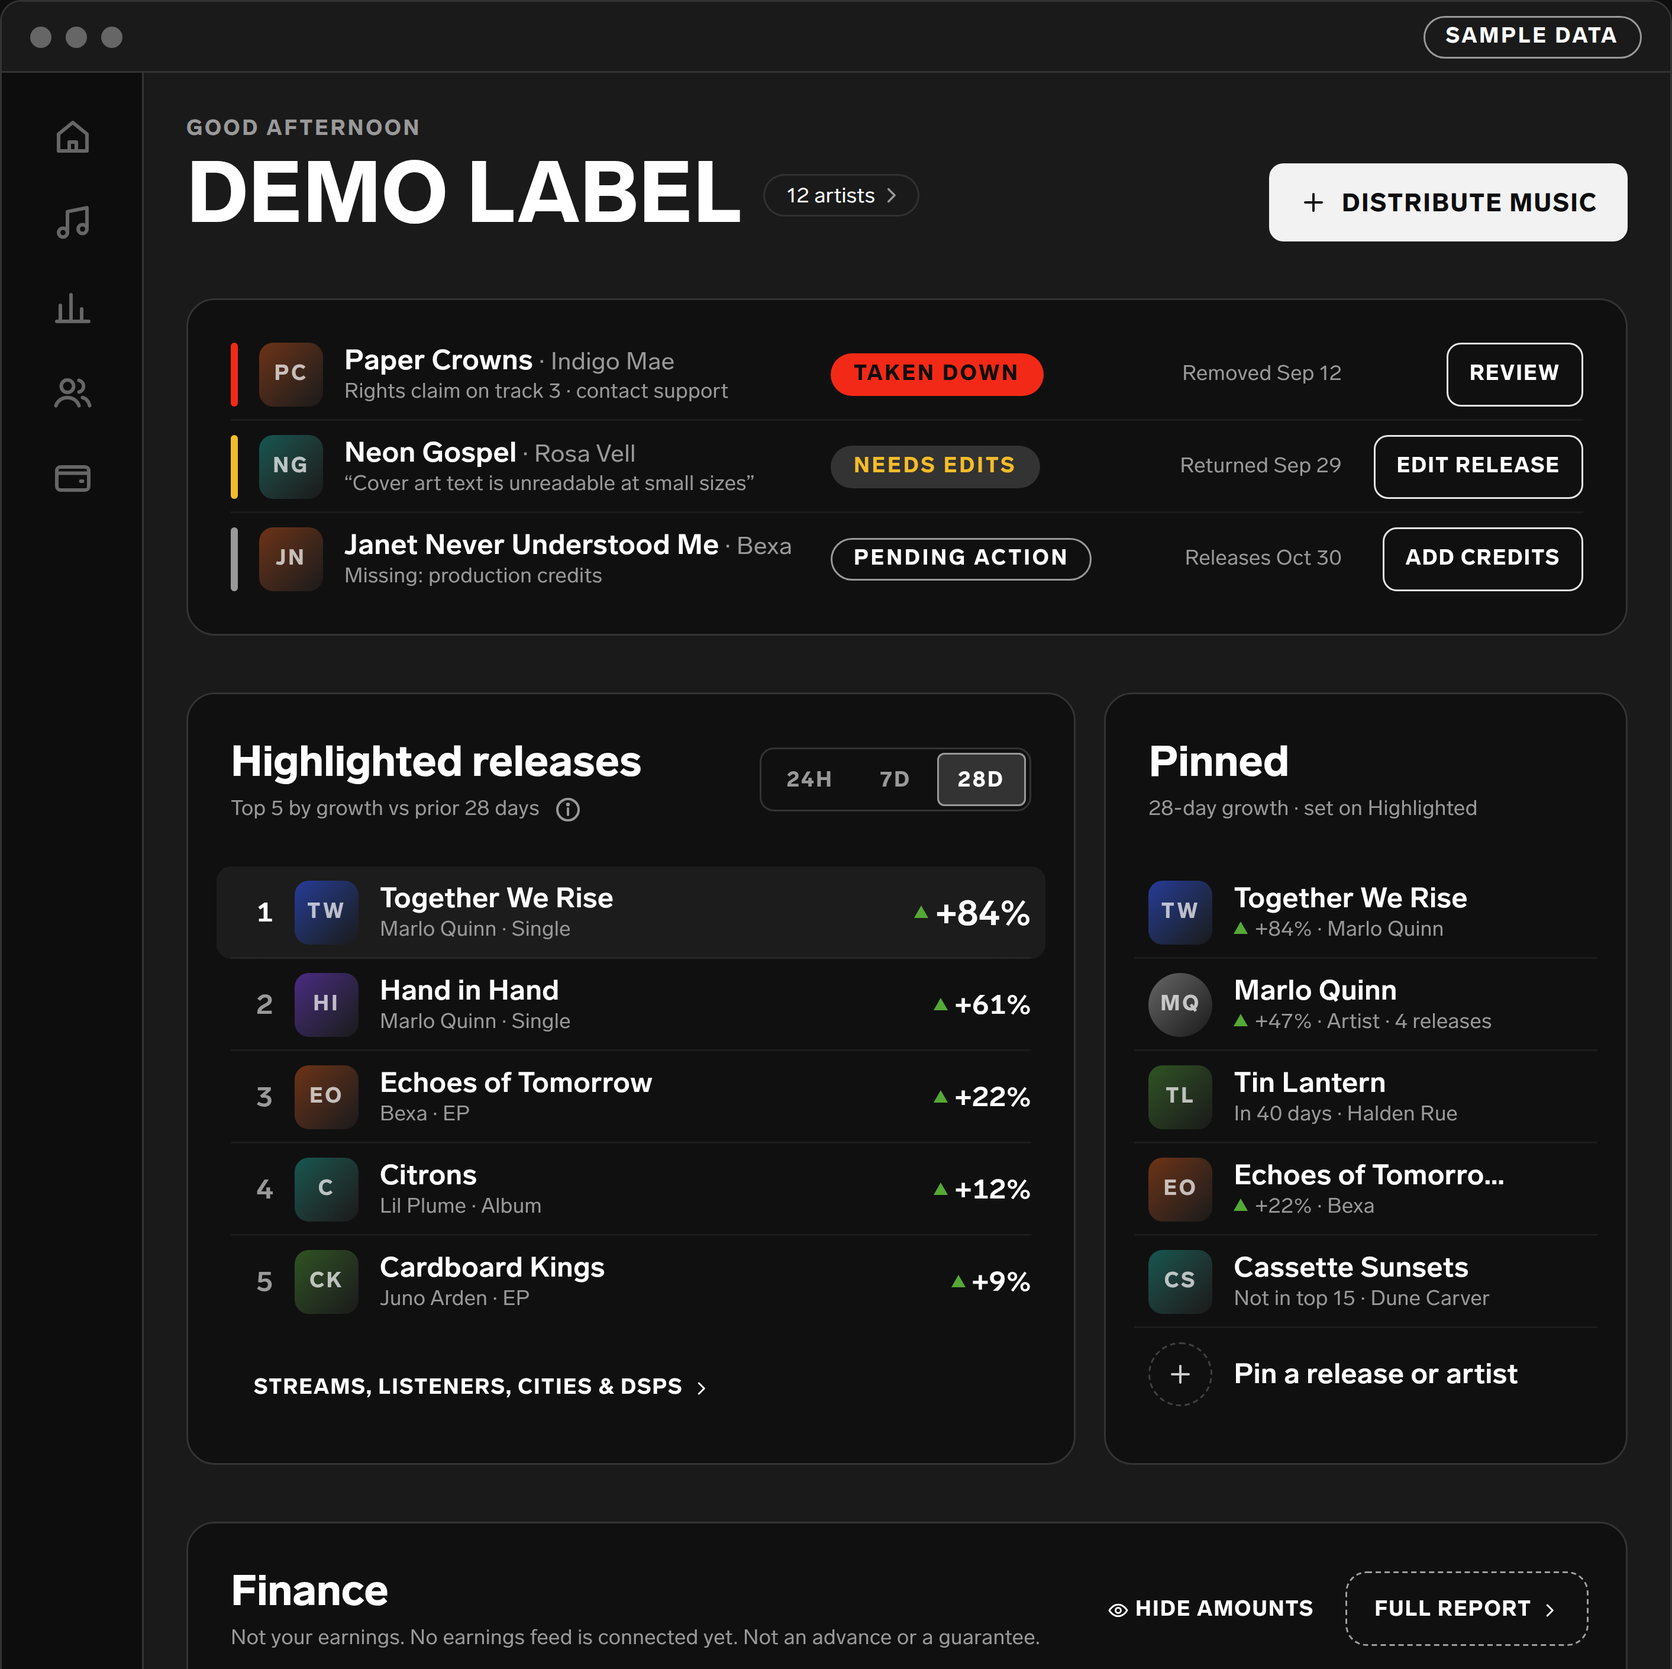The width and height of the screenshot is (1672, 1669).
Task: Open the Full Report in Finance
Action: (1467, 1609)
